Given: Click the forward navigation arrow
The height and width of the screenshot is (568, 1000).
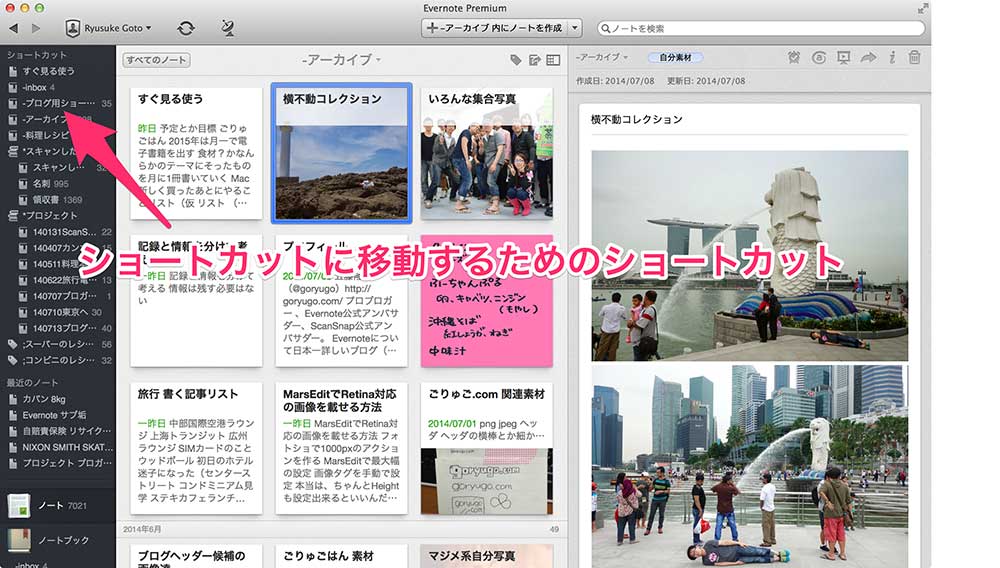Looking at the screenshot, I should (36, 28).
